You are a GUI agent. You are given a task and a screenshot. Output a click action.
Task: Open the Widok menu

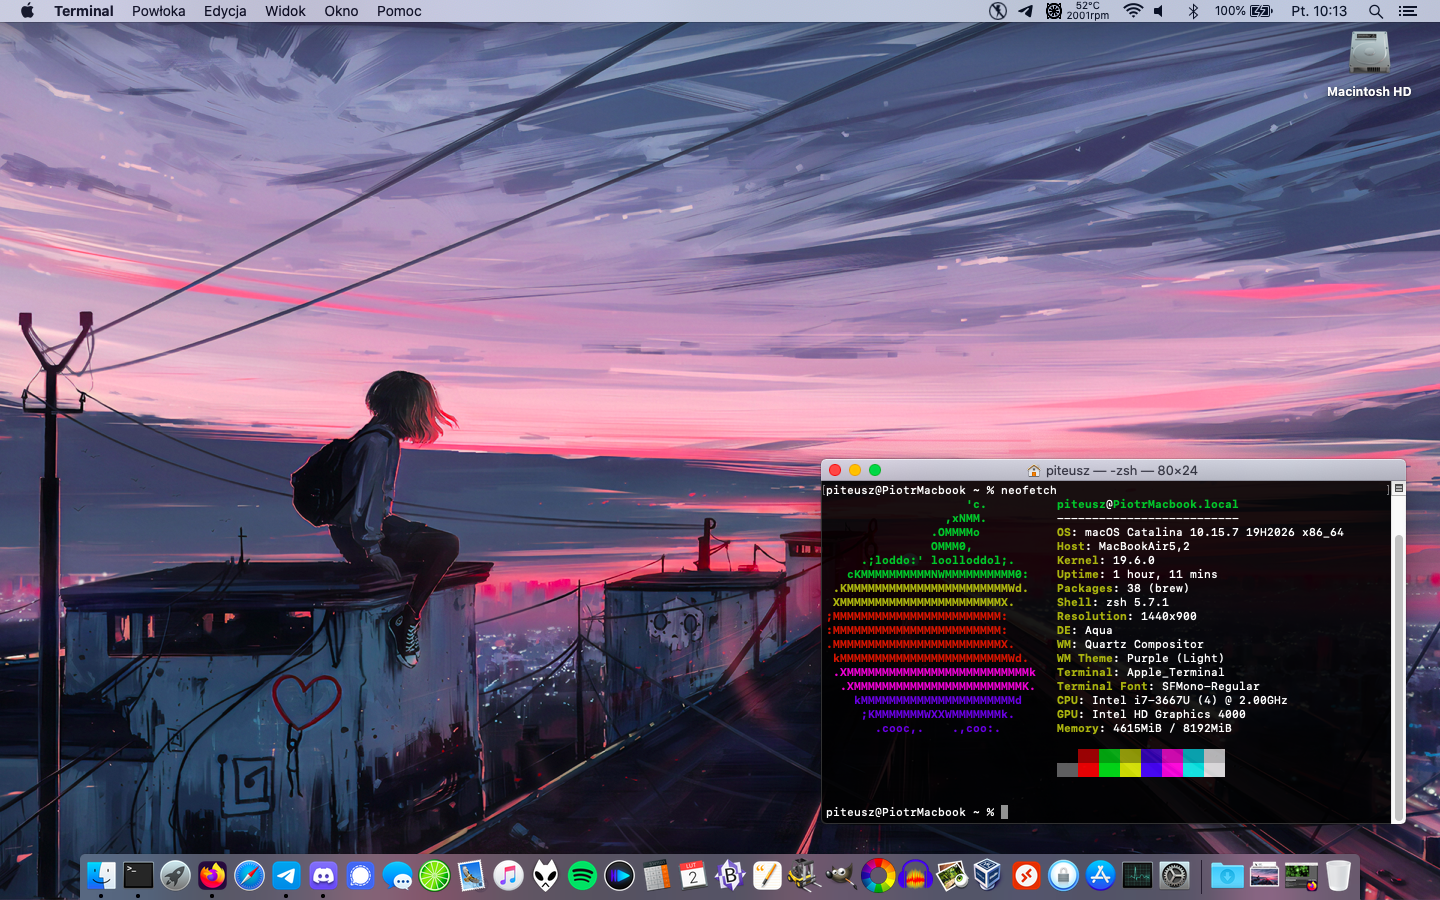285,11
